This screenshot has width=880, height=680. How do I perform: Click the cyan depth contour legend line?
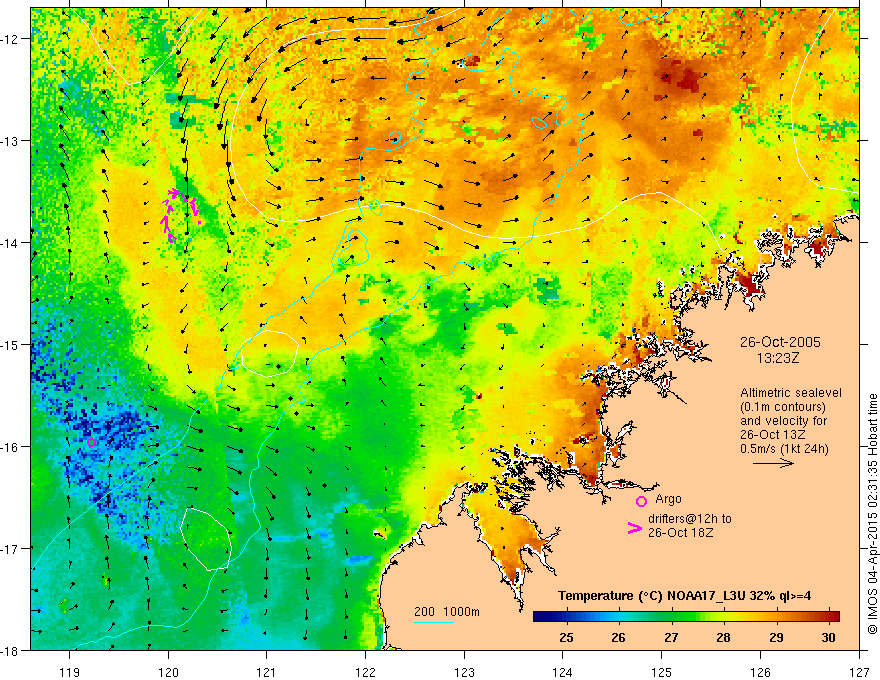[434, 622]
